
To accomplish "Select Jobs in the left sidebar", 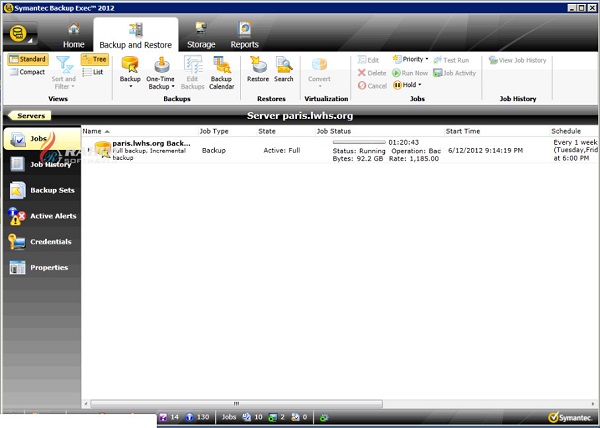I will click(42, 139).
